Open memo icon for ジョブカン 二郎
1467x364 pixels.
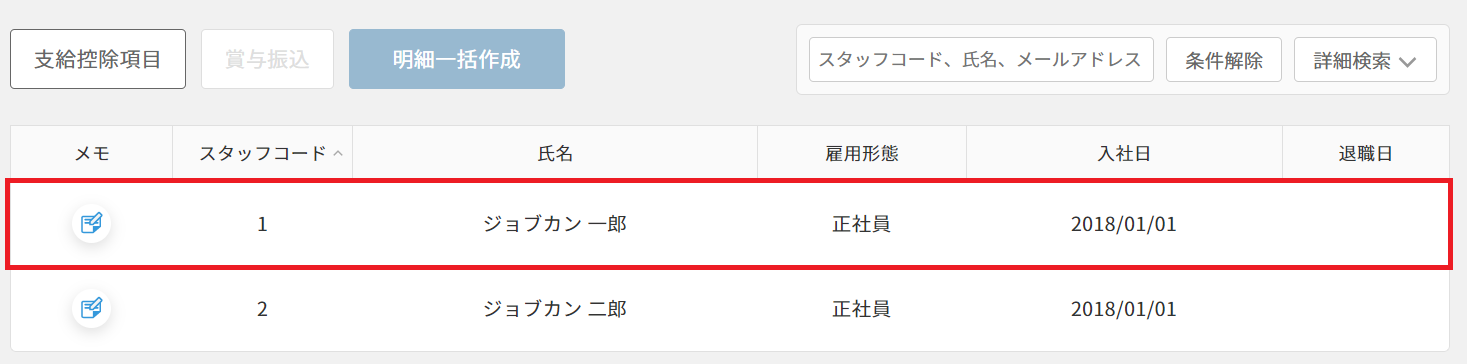pos(91,308)
